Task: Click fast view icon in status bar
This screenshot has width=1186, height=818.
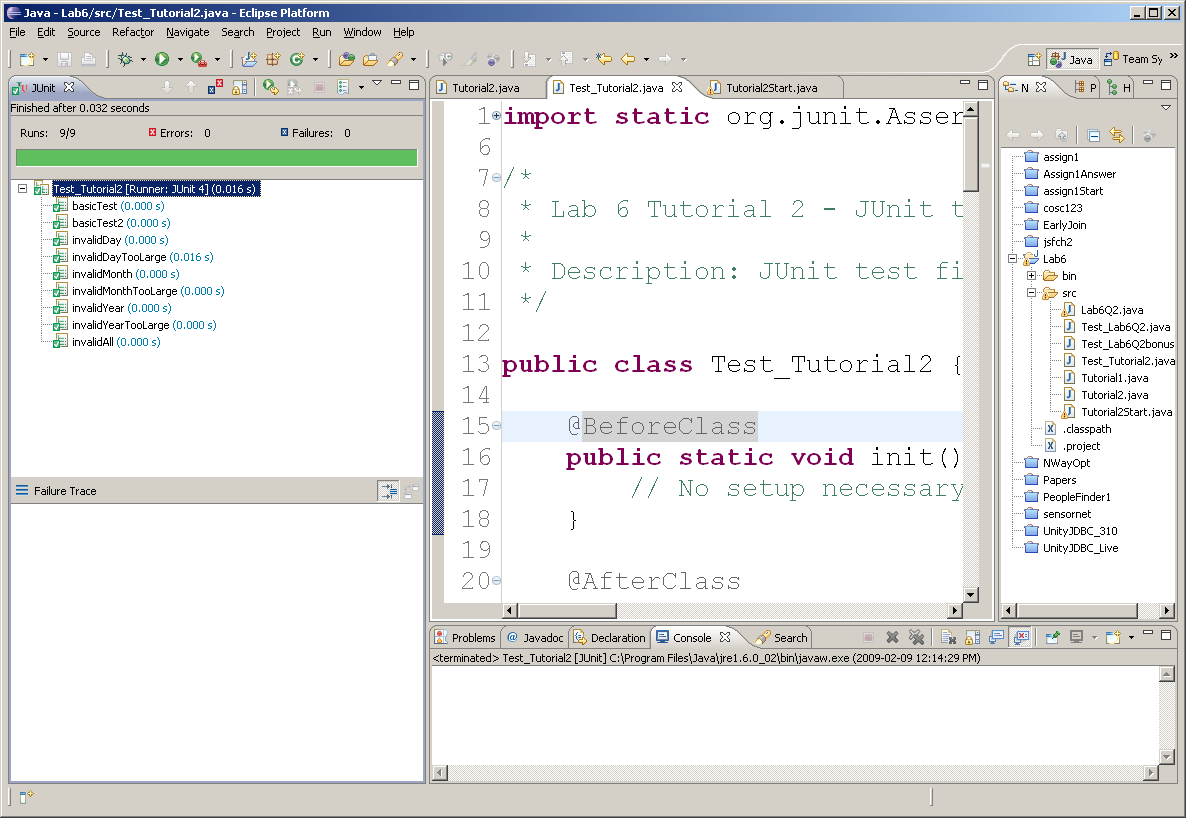Action: 26,796
